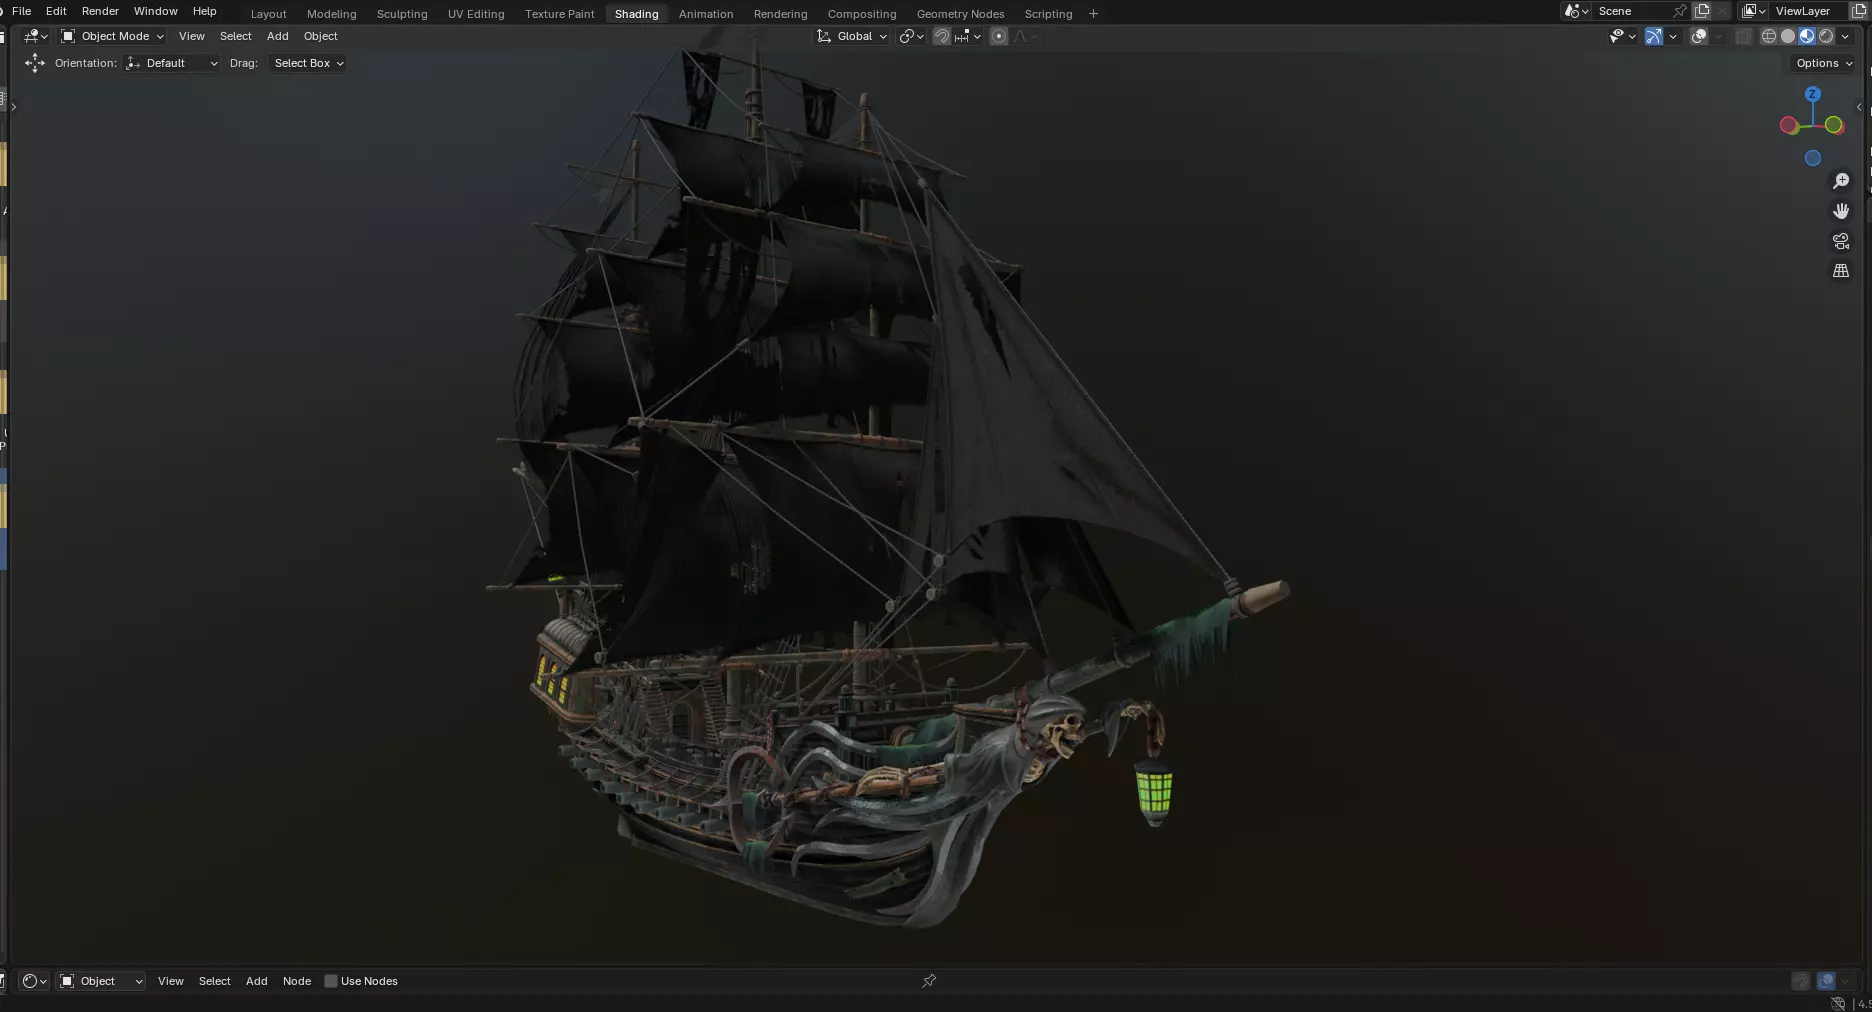Image resolution: width=1872 pixels, height=1012 pixels.
Task: Open the Options dropdown
Action: click(1823, 63)
